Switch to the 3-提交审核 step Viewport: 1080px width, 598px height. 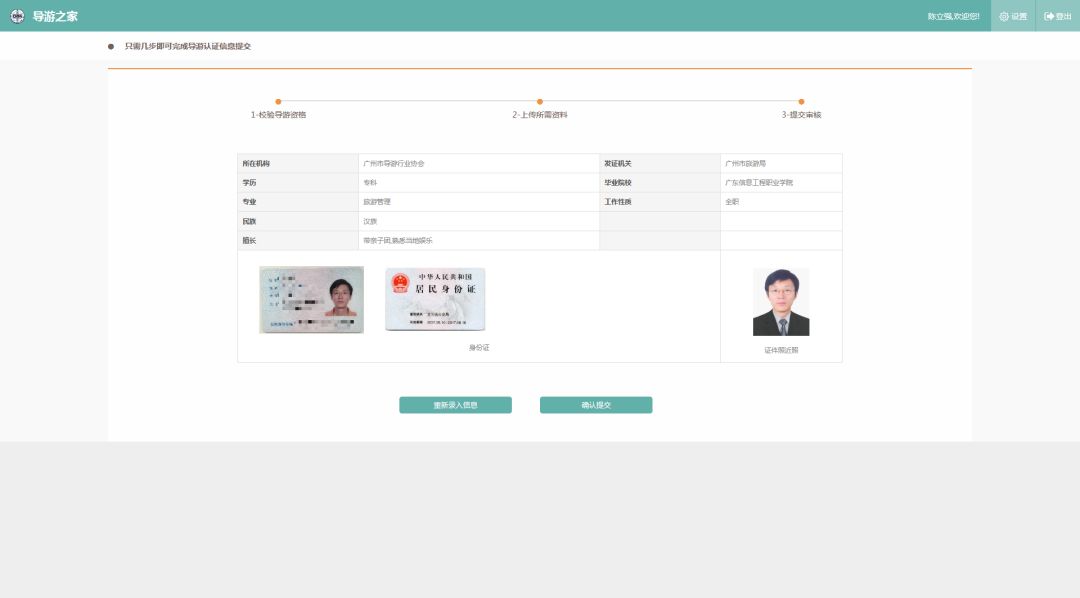800,114
